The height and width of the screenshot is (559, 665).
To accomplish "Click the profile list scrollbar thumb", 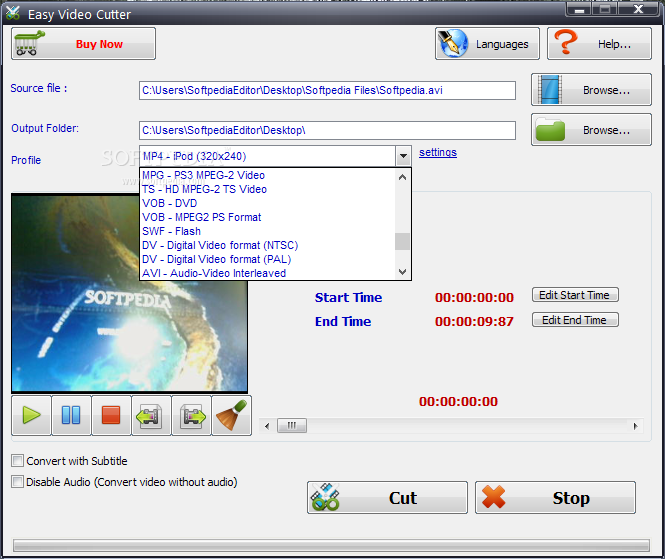I will (x=402, y=241).
